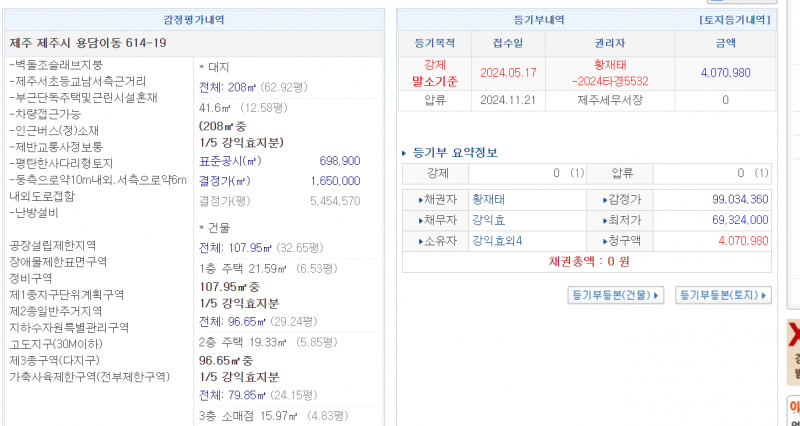This screenshot has width=800, height=426.
Task: Click the triangle bullet beside 등기부 요약정보
Action: click(x=404, y=153)
